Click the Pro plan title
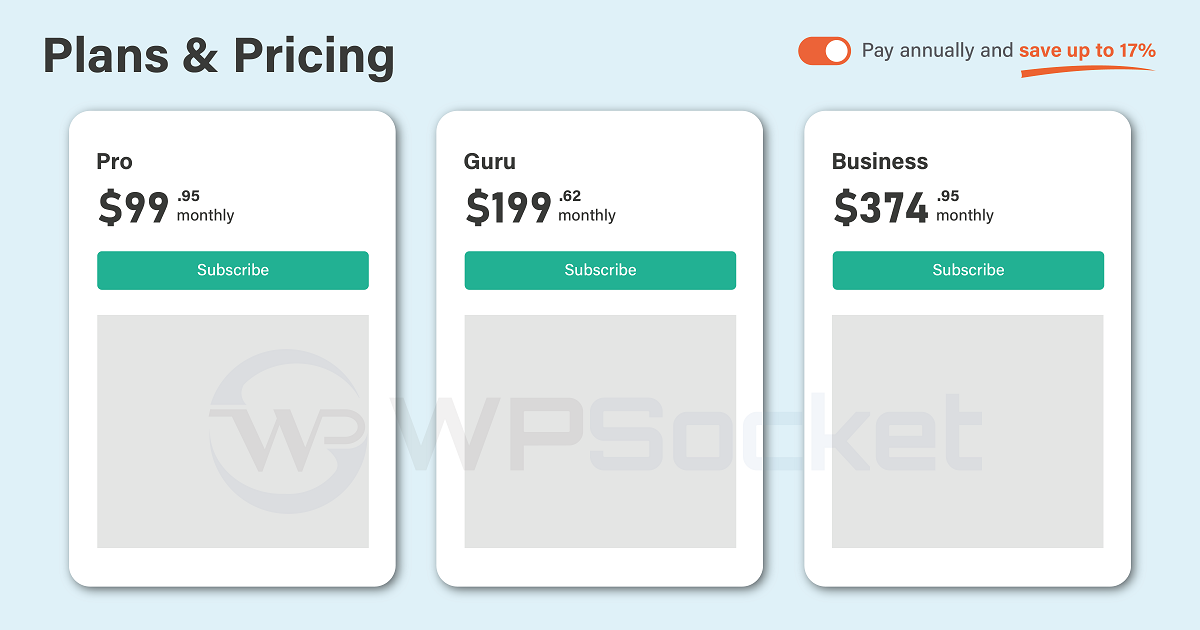Image resolution: width=1200 pixels, height=630 pixels. pyautogui.click(x=115, y=162)
